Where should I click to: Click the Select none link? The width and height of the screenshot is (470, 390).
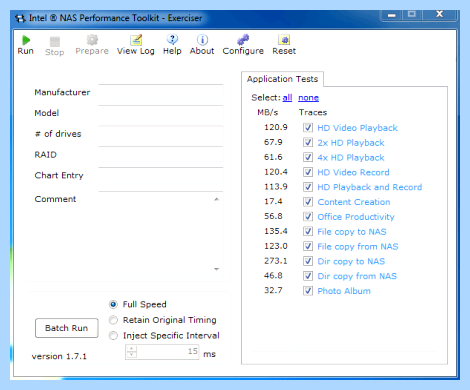click(x=308, y=98)
